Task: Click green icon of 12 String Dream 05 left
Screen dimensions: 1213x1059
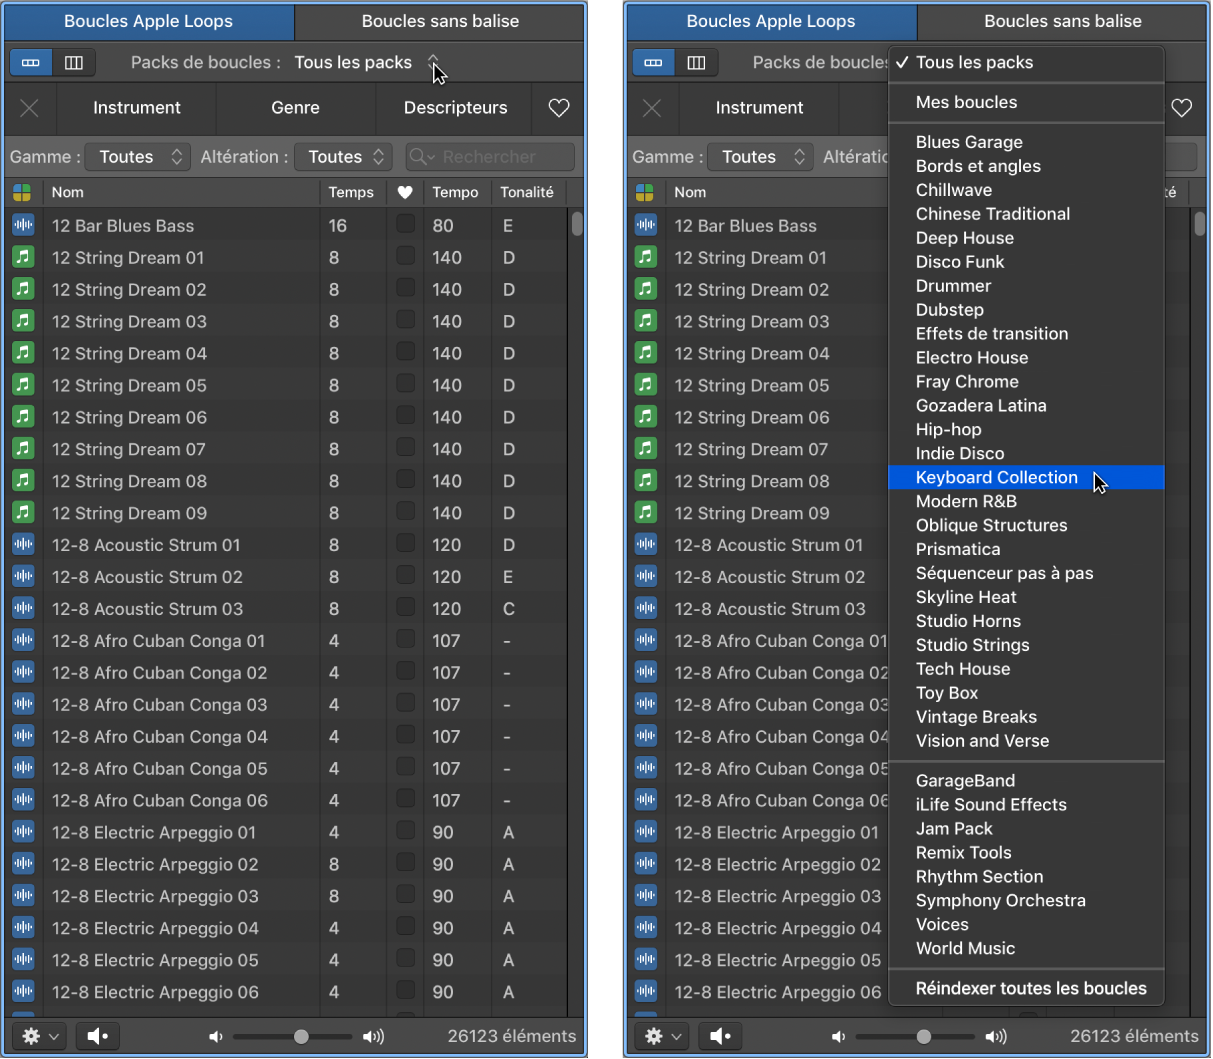Action: coord(23,385)
